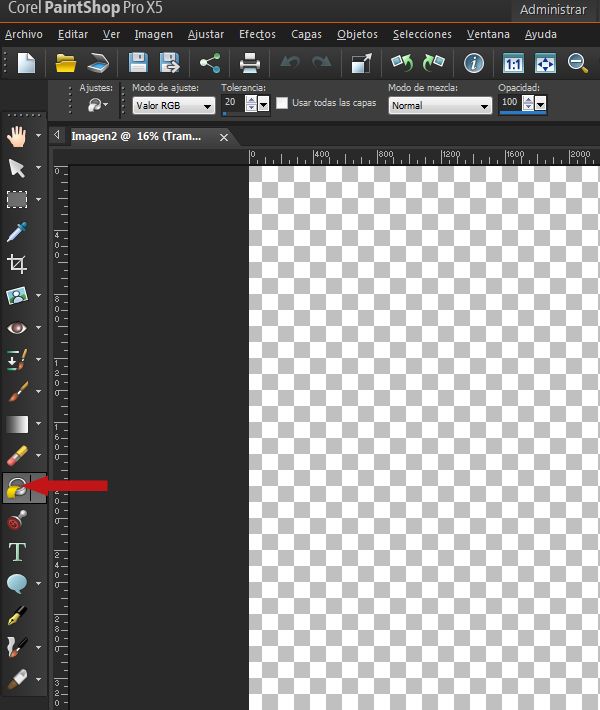Screen dimensions: 600x710
Task: Open the Capas menu
Action: coord(306,34)
